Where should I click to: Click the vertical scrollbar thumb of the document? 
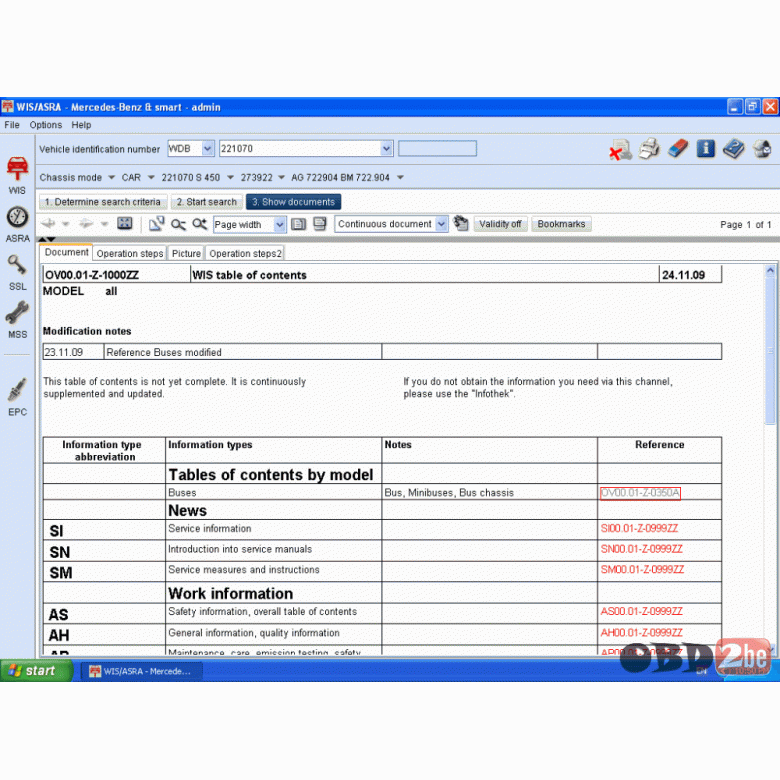[x=770, y=350]
